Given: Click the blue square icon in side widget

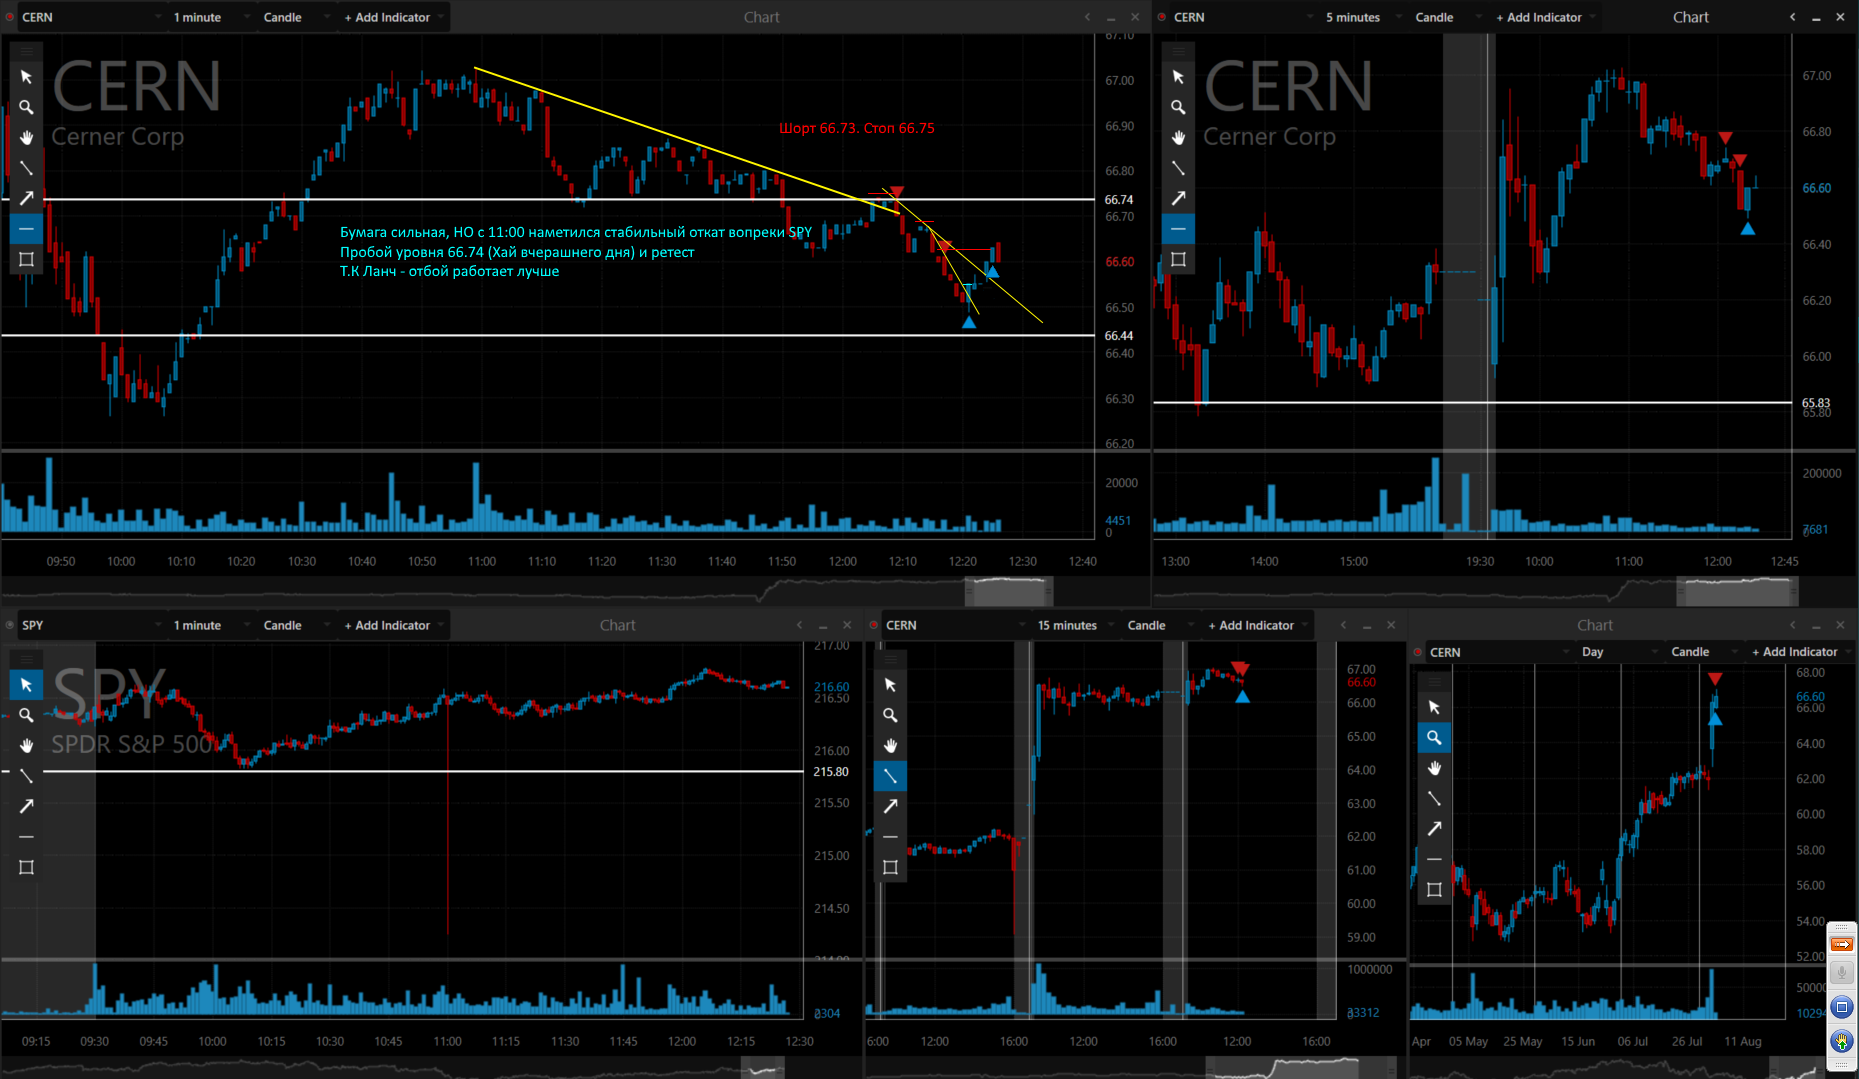Looking at the screenshot, I should click(x=1842, y=1007).
